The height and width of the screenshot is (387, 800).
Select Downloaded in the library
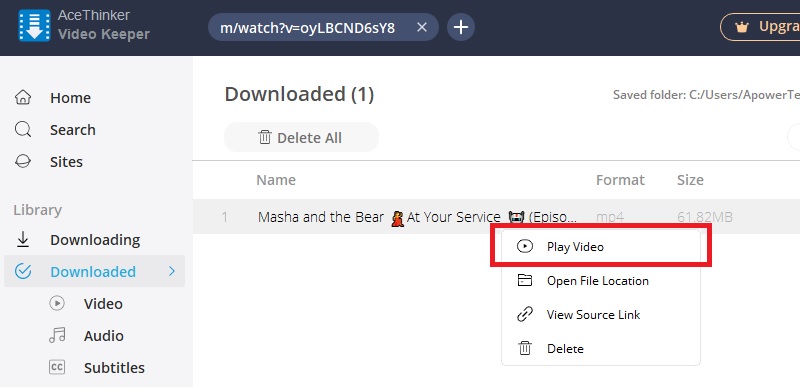[x=94, y=271]
